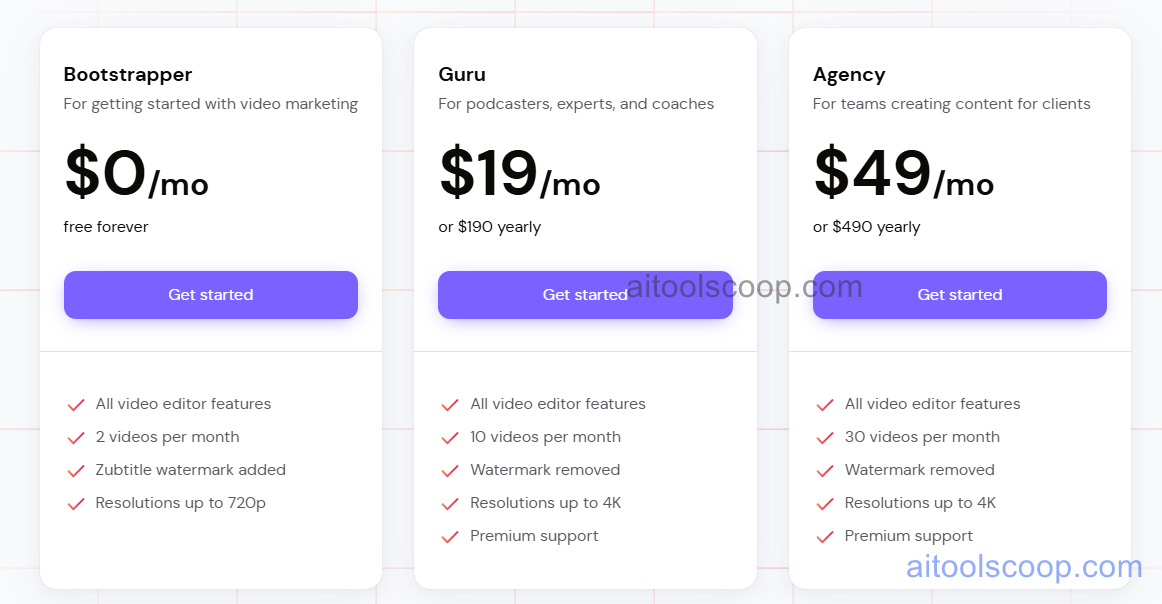Select the Agency plan heading

(x=849, y=74)
